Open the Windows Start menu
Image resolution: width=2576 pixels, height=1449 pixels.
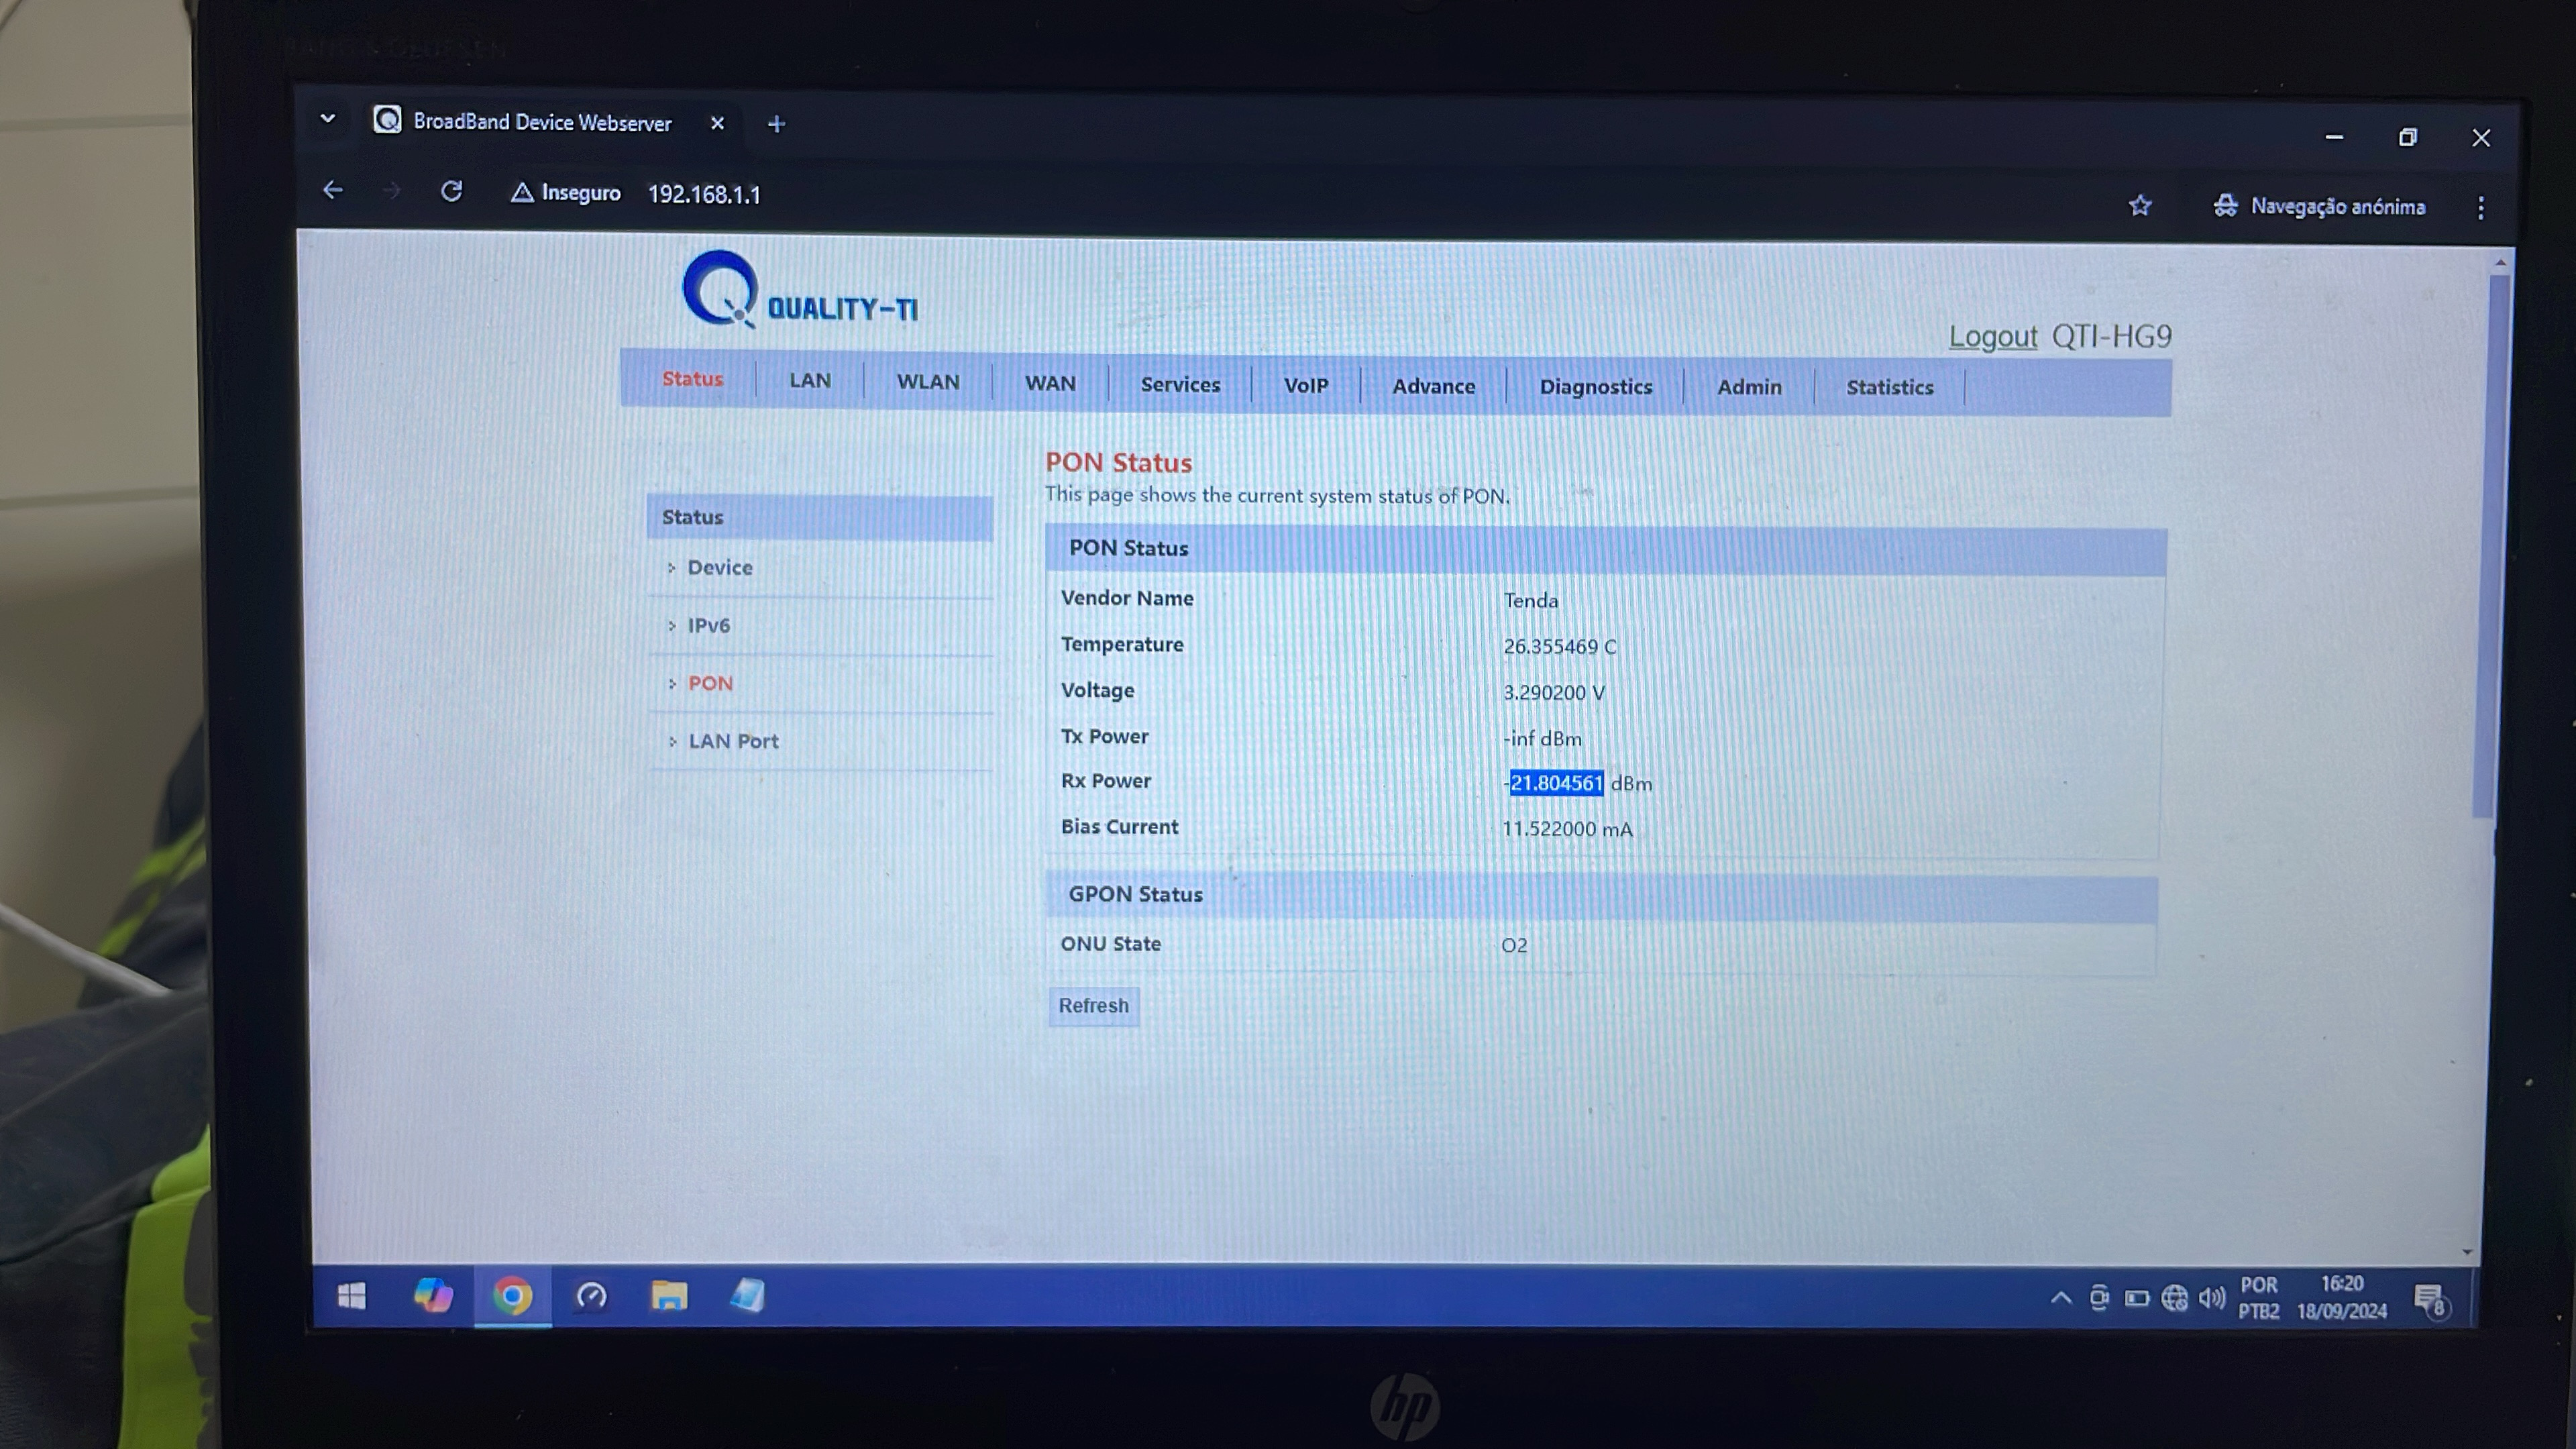point(351,1296)
